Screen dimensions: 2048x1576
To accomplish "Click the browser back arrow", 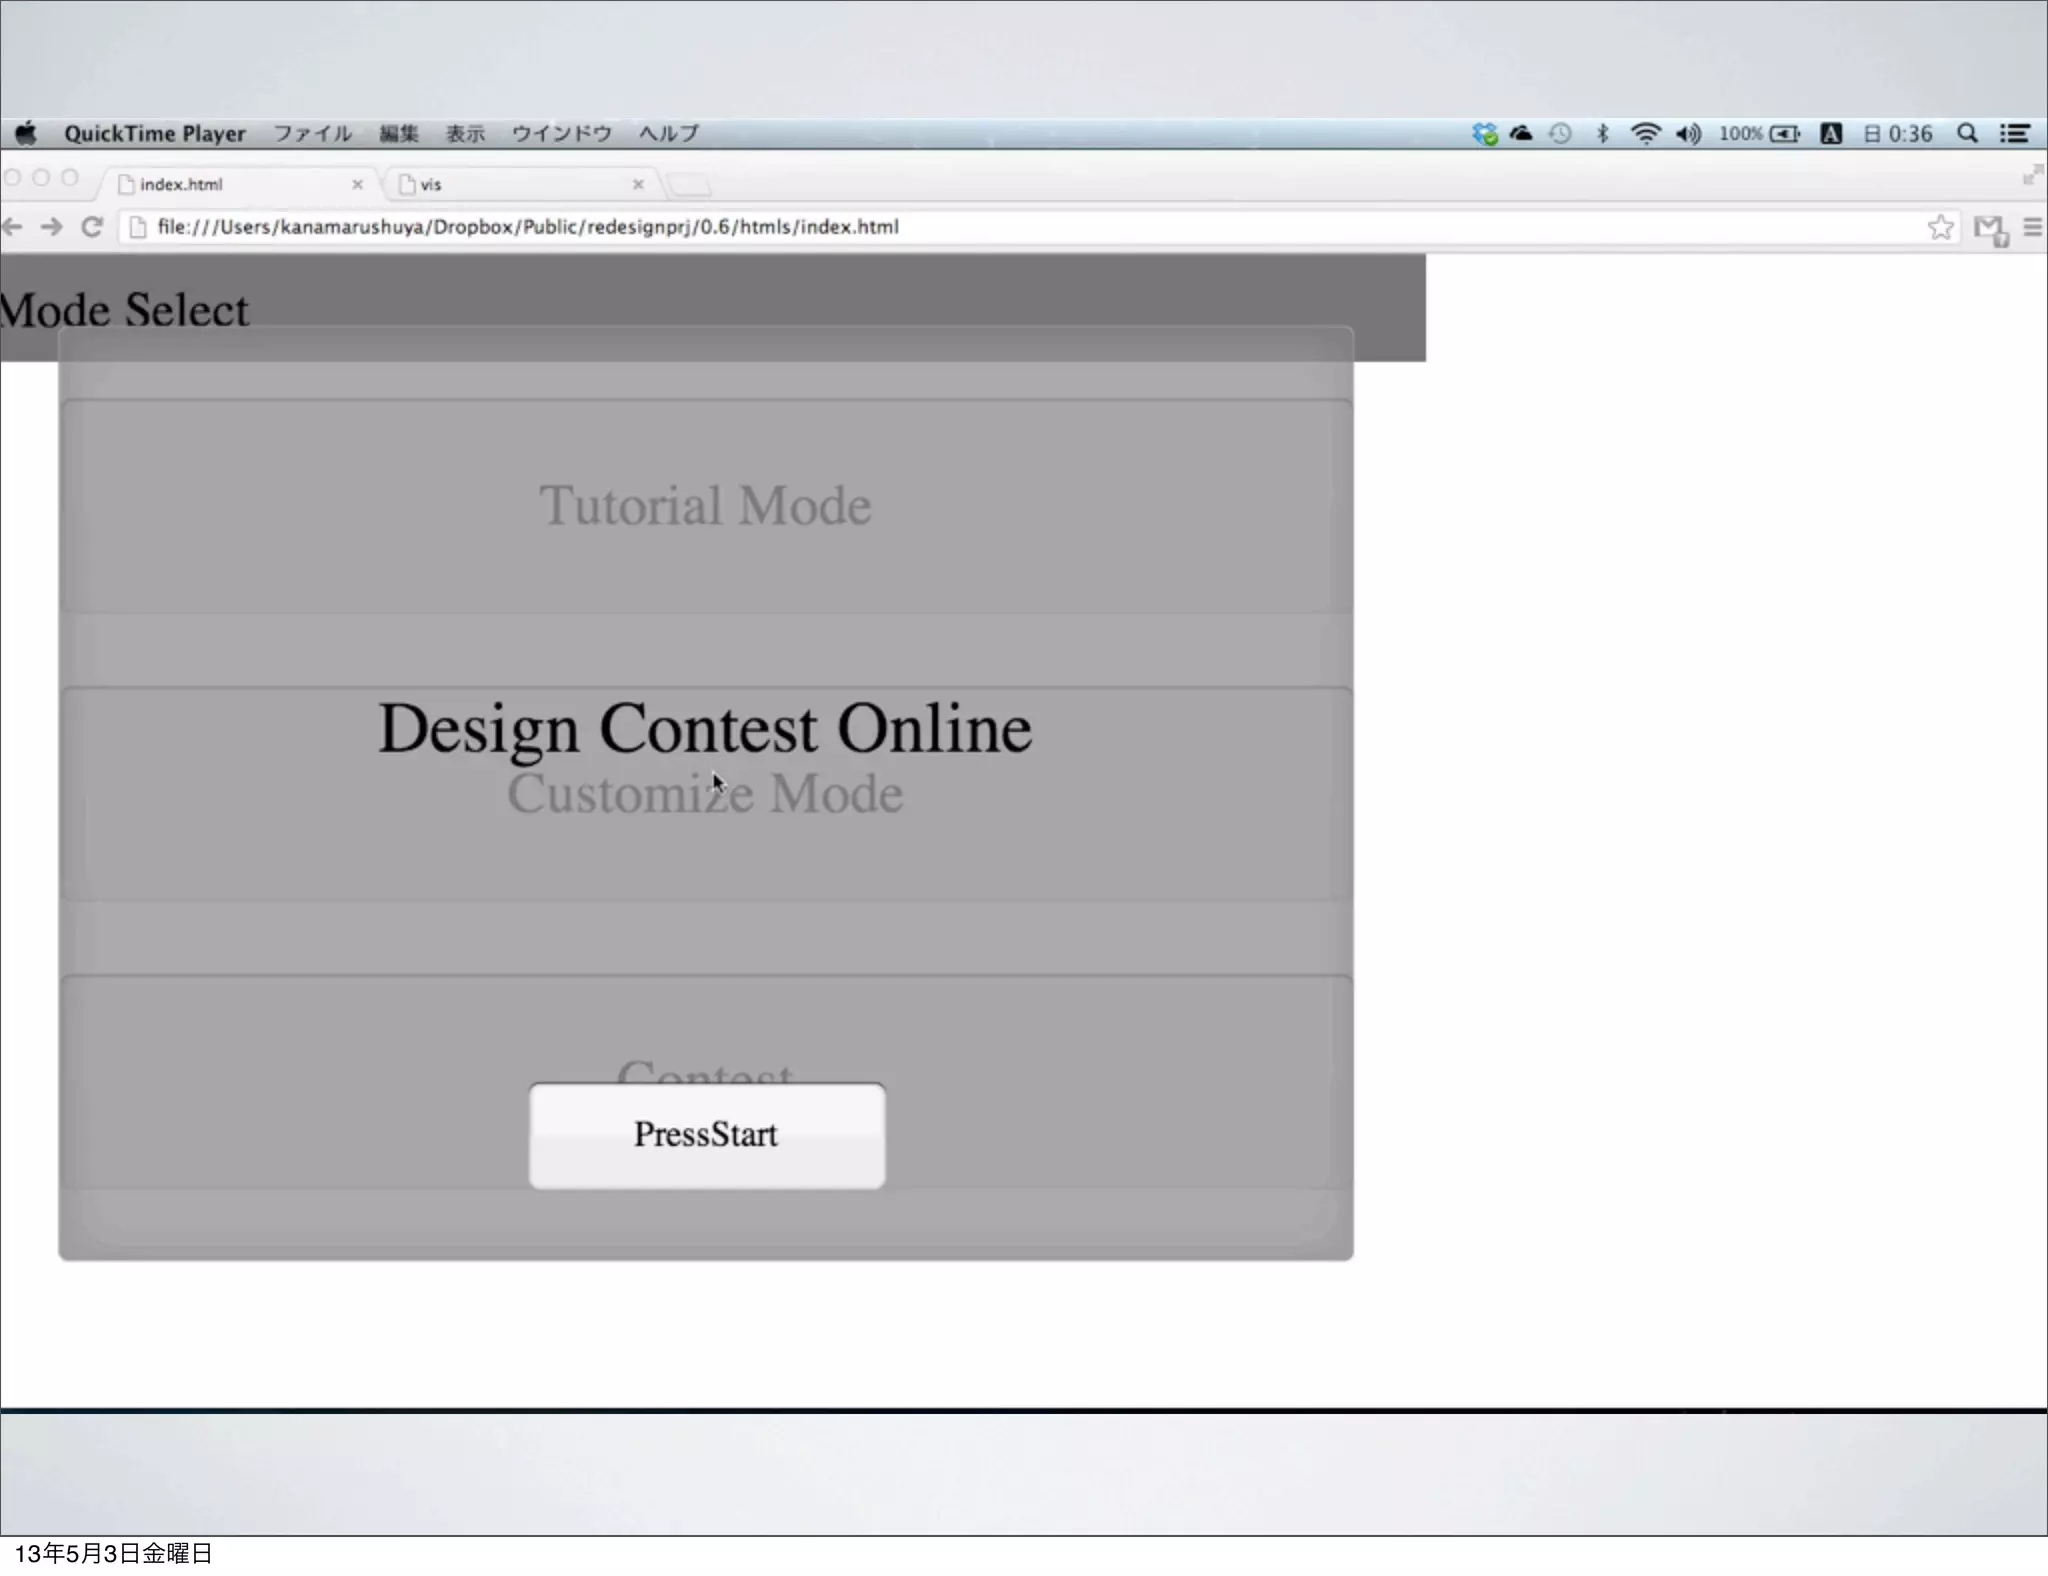I will click(12, 227).
